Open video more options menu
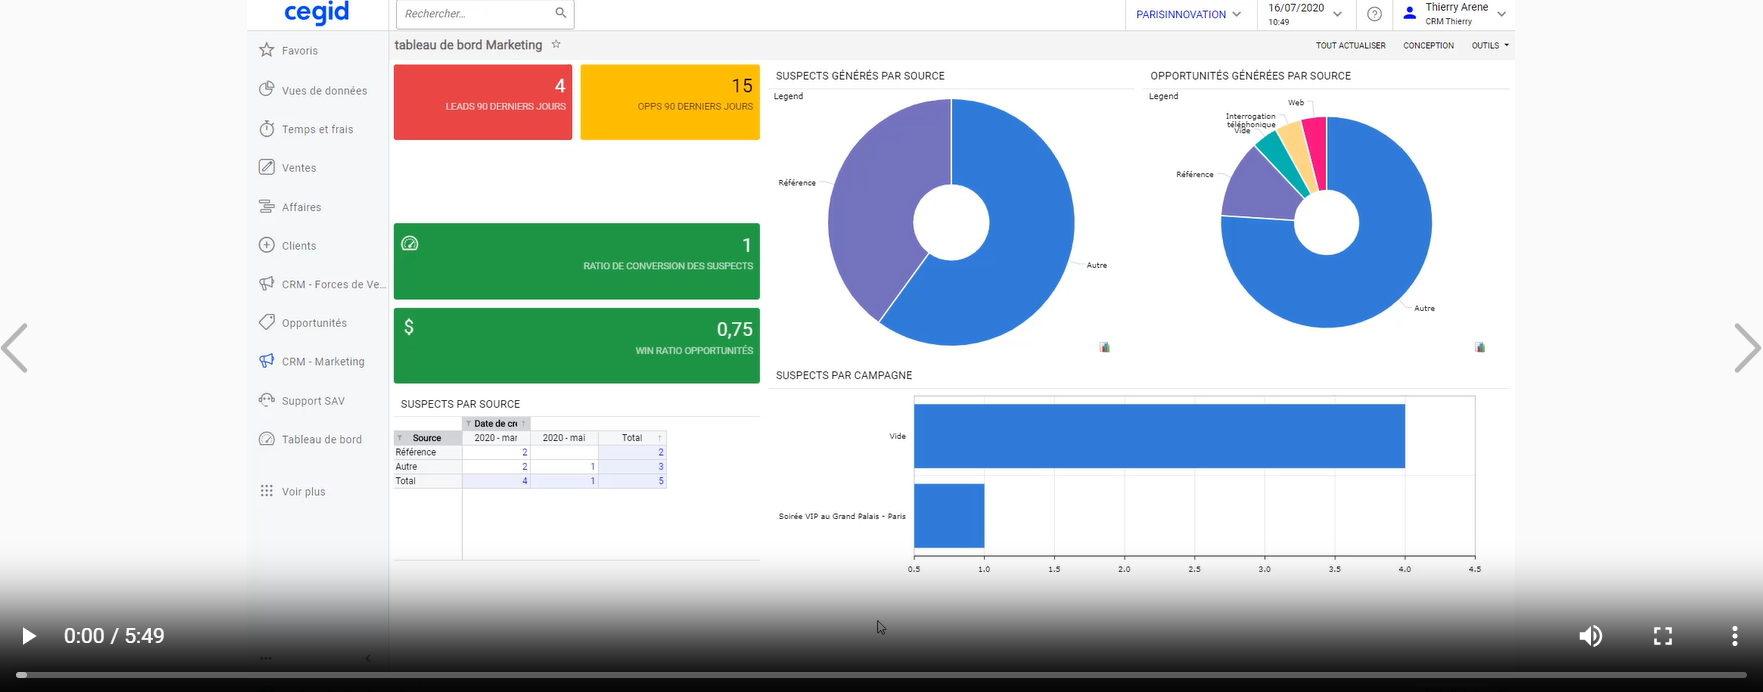 coord(1735,636)
